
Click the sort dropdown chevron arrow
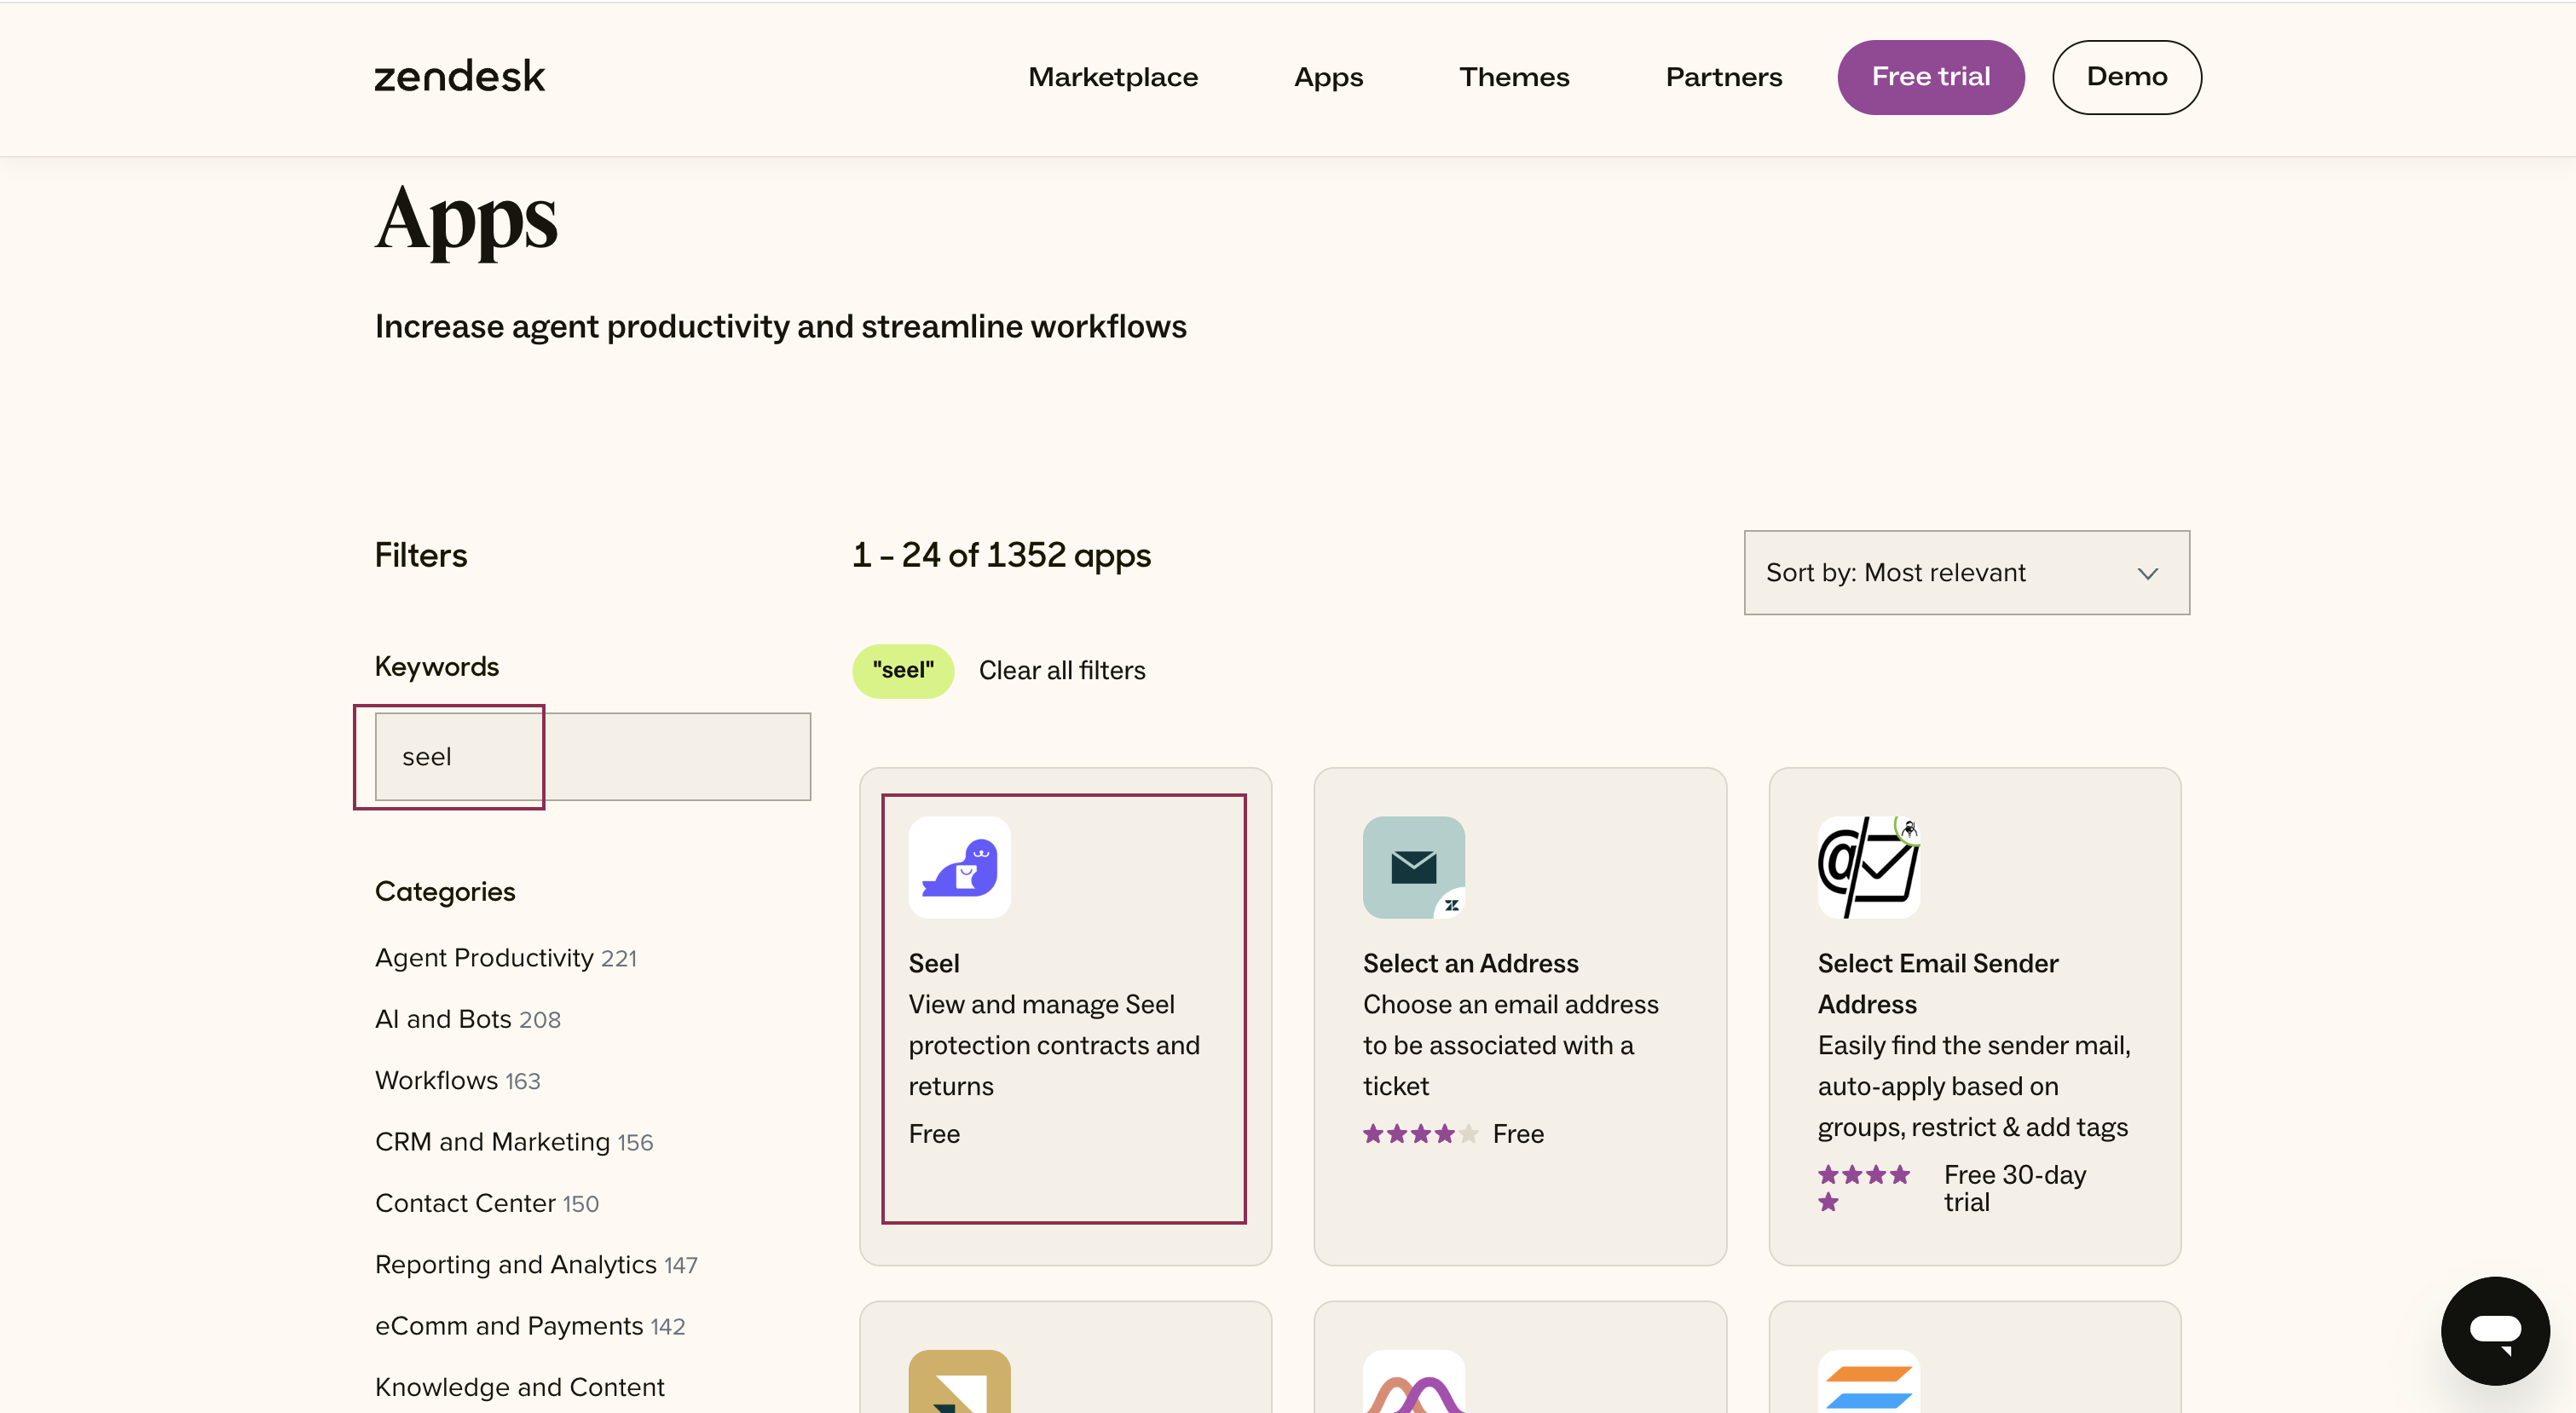(x=2147, y=573)
